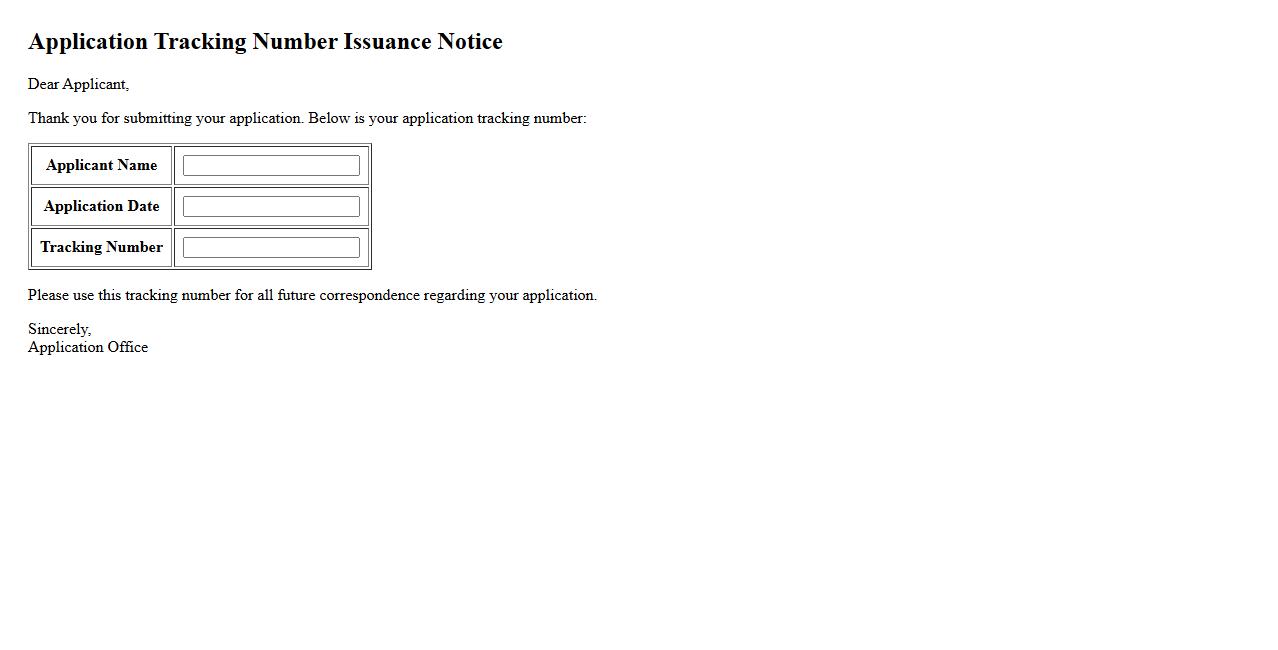This screenshot has height=650, width=1278.
Task: Click 'Please use' in the closing paragraph
Action: pyautogui.click(x=60, y=296)
